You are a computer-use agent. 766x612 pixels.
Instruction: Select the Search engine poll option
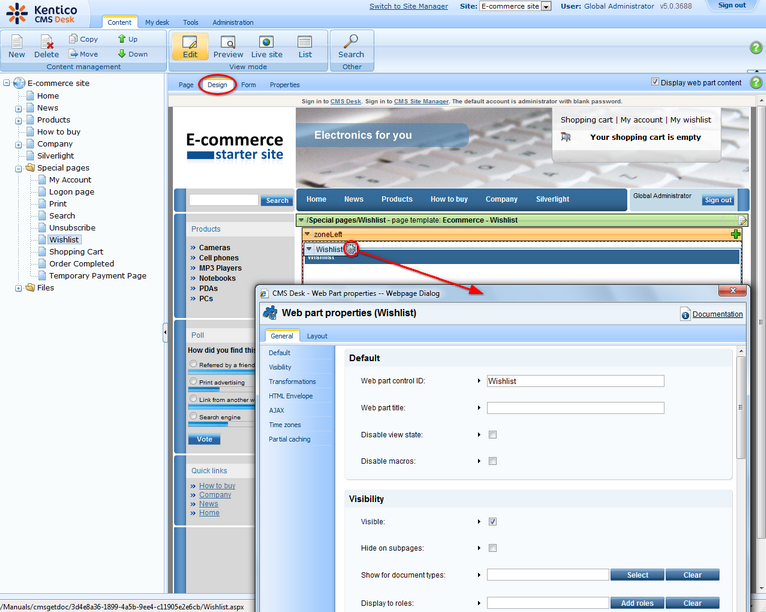coord(193,416)
